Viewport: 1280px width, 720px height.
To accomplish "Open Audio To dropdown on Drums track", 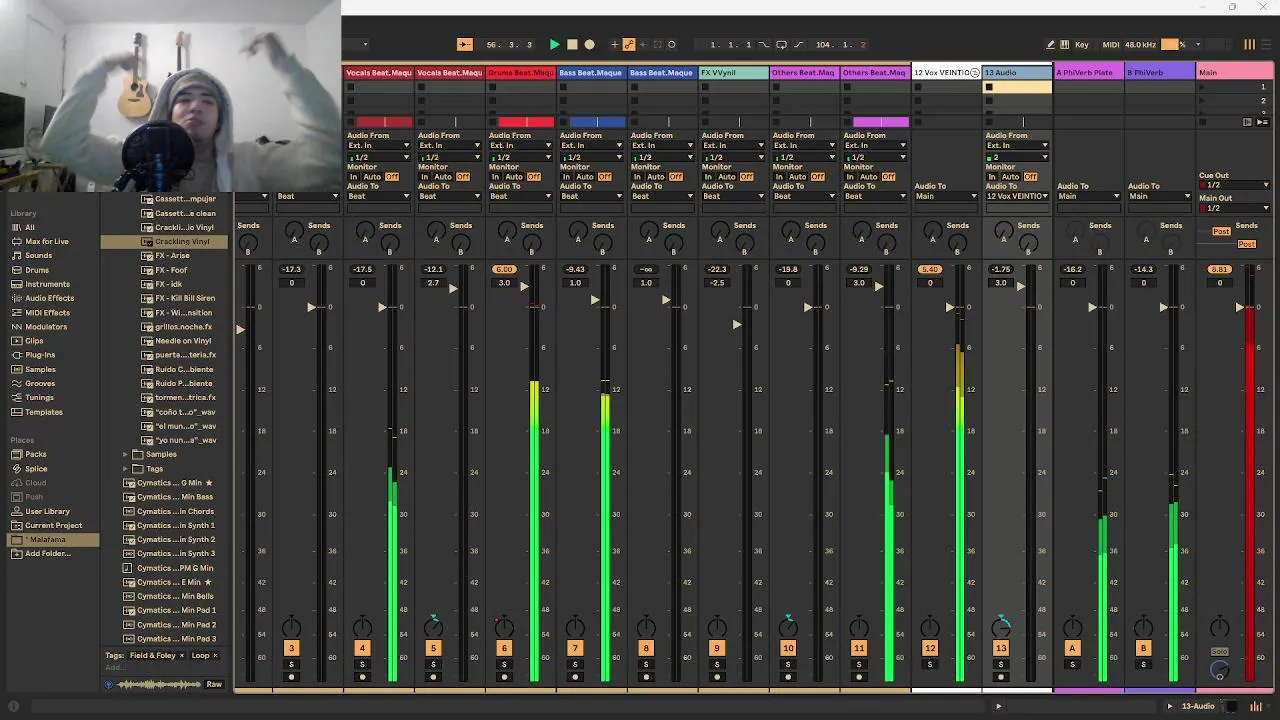I will (x=520, y=196).
